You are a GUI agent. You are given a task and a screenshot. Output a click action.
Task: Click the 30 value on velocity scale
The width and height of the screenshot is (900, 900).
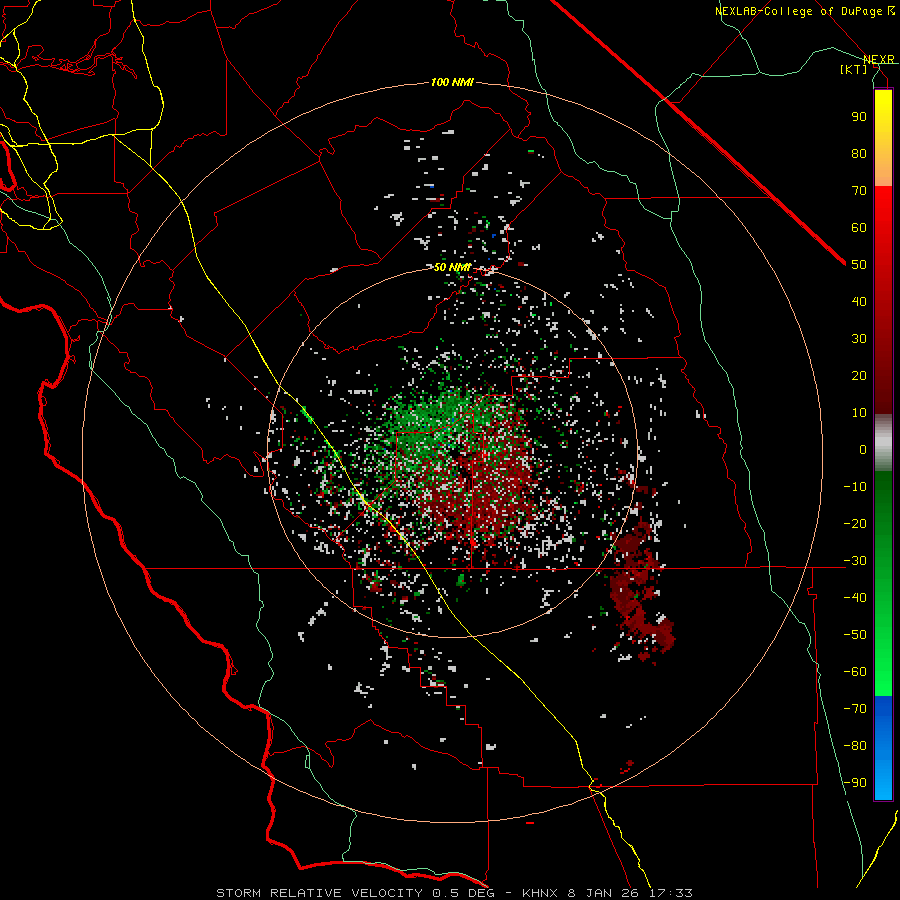pos(859,339)
